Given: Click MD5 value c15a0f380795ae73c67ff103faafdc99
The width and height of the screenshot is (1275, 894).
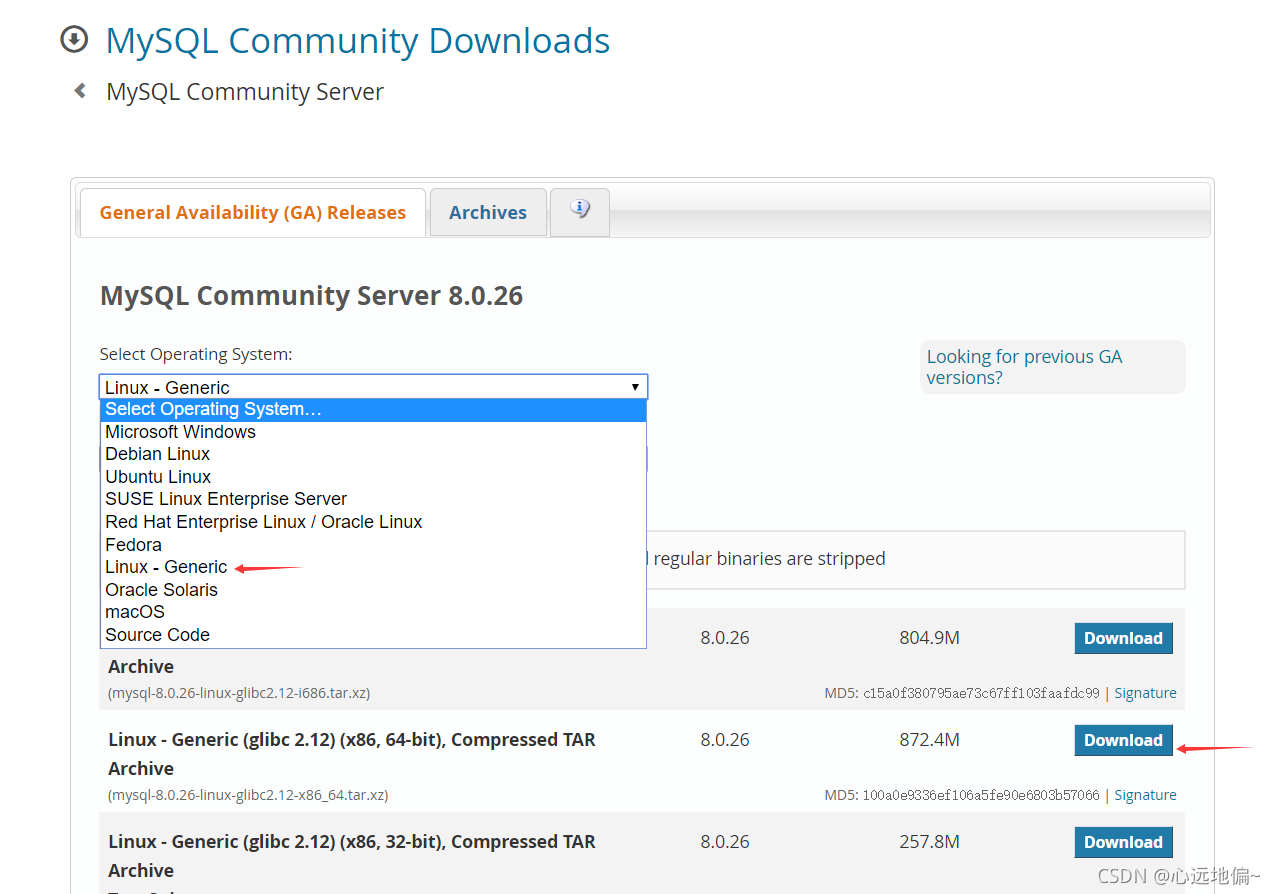Looking at the screenshot, I should pos(981,693).
